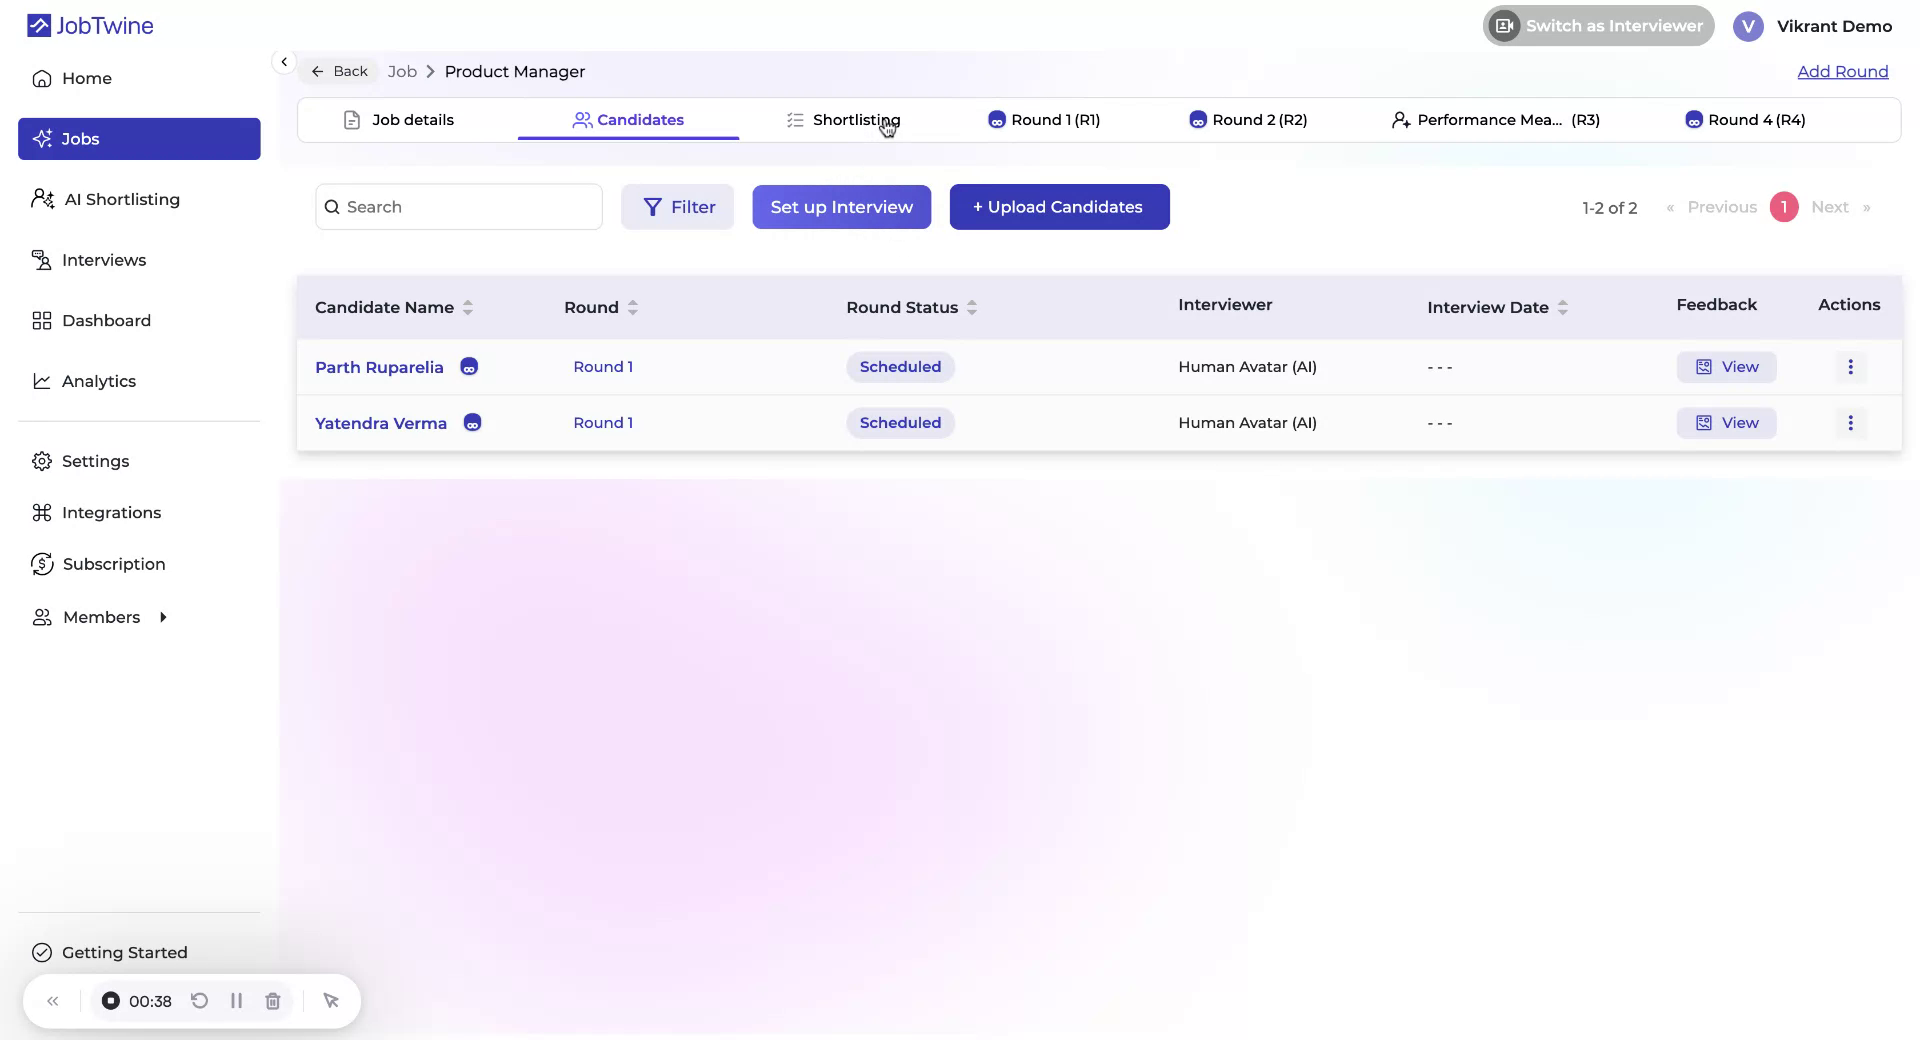Click the Analytics chart icon in sidebar
The width and height of the screenshot is (1920, 1040).
[x=41, y=381]
